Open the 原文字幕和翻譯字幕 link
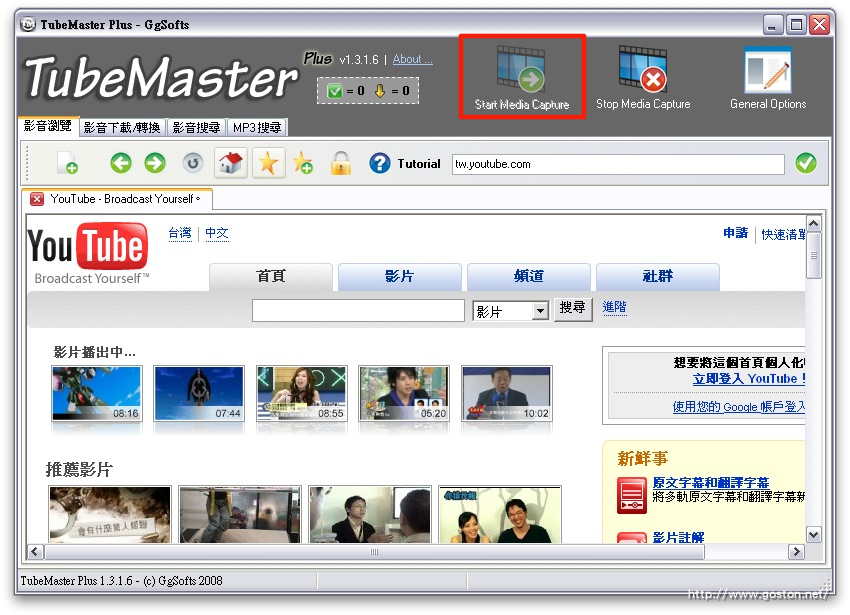 [711, 483]
